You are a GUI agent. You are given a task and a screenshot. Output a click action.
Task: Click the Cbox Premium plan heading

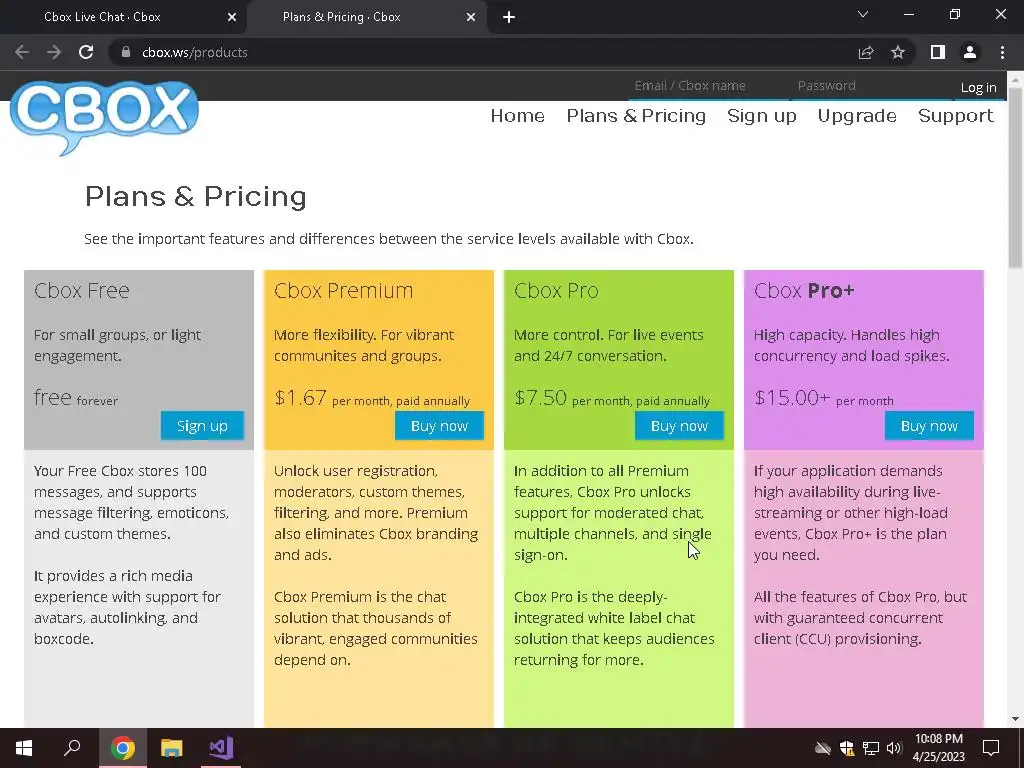[344, 291]
